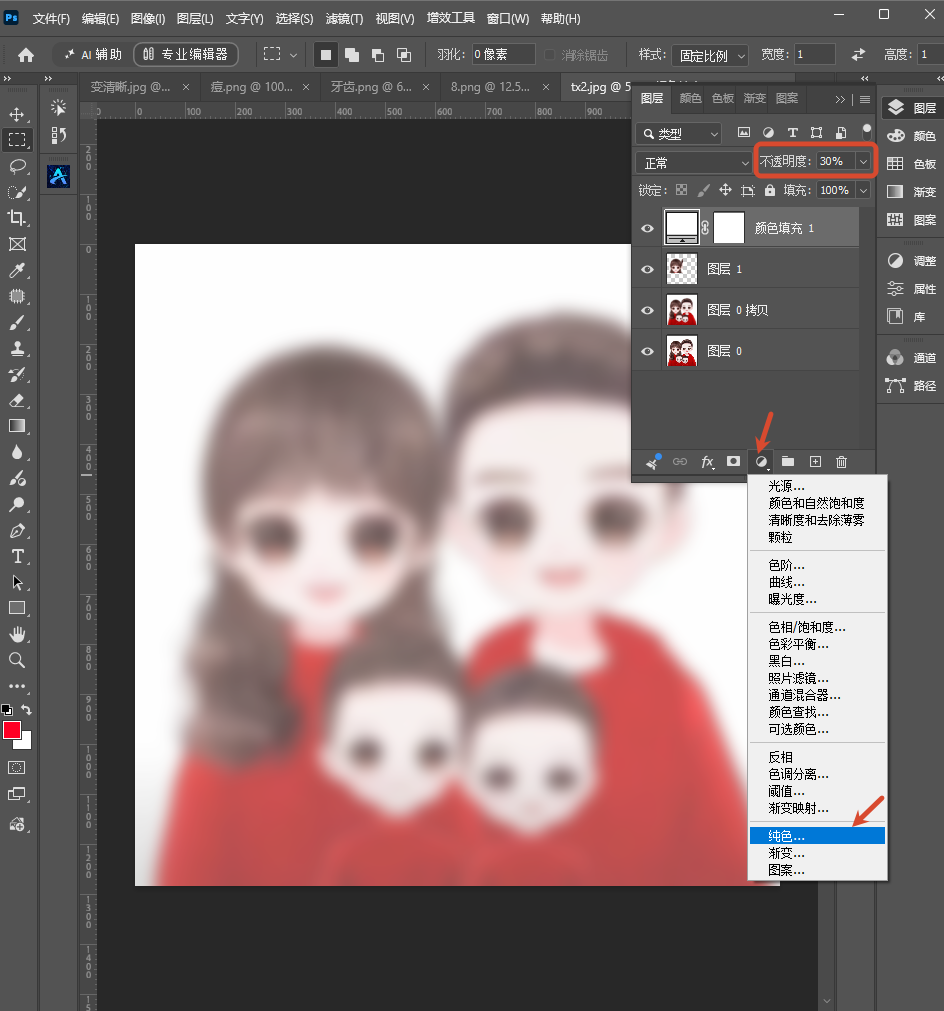944x1011 pixels.
Task: Create a new layer group folder
Action: coord(788,462)
